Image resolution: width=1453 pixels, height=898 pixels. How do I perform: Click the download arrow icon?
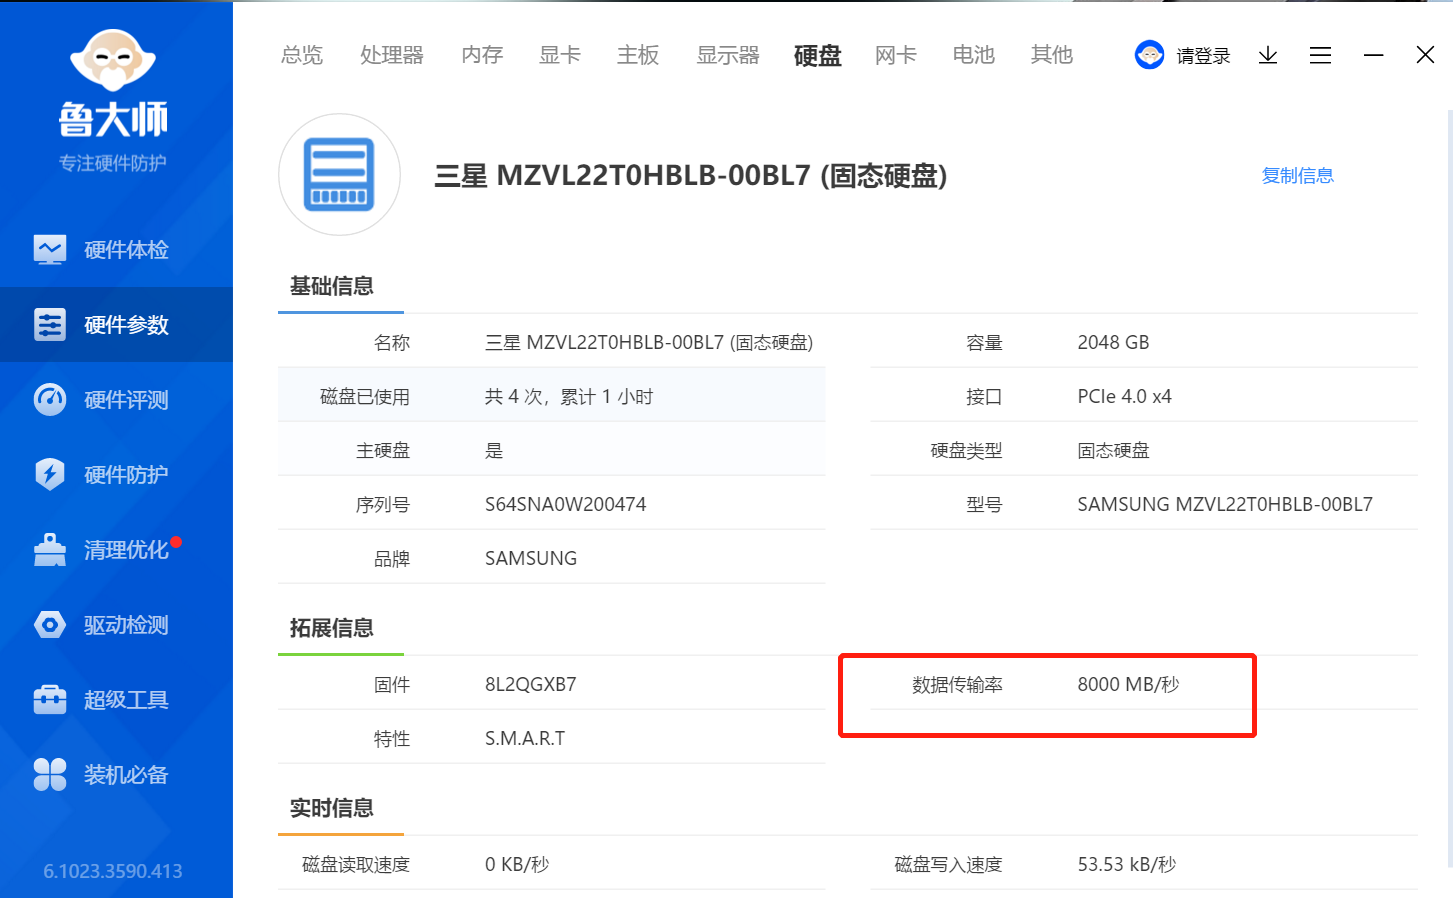tap(1268, 55)
